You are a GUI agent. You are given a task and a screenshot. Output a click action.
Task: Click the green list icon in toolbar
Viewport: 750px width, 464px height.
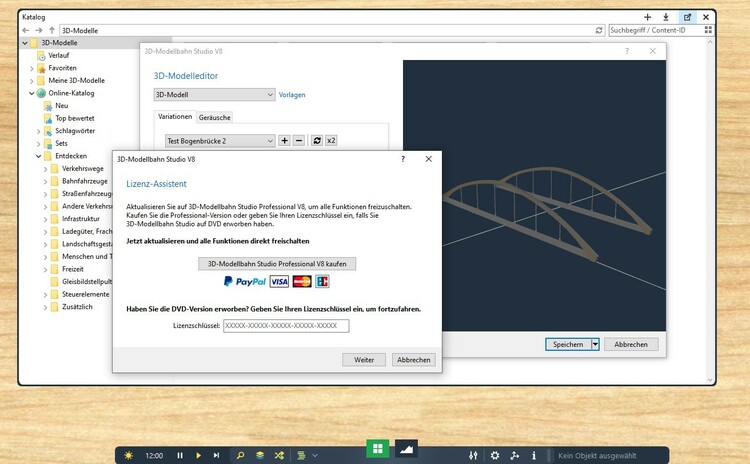[x=301, y=455]
